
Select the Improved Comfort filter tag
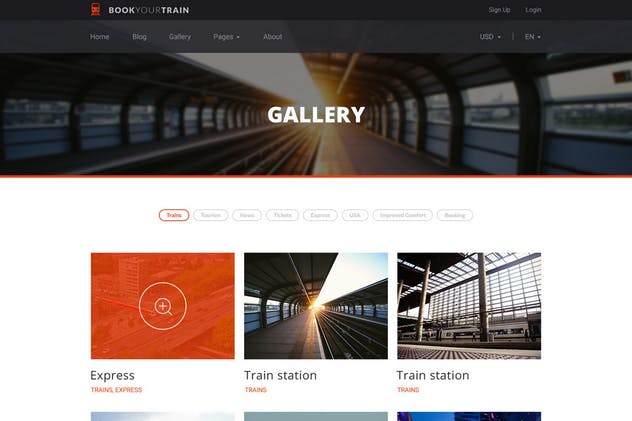click(403, 215)
